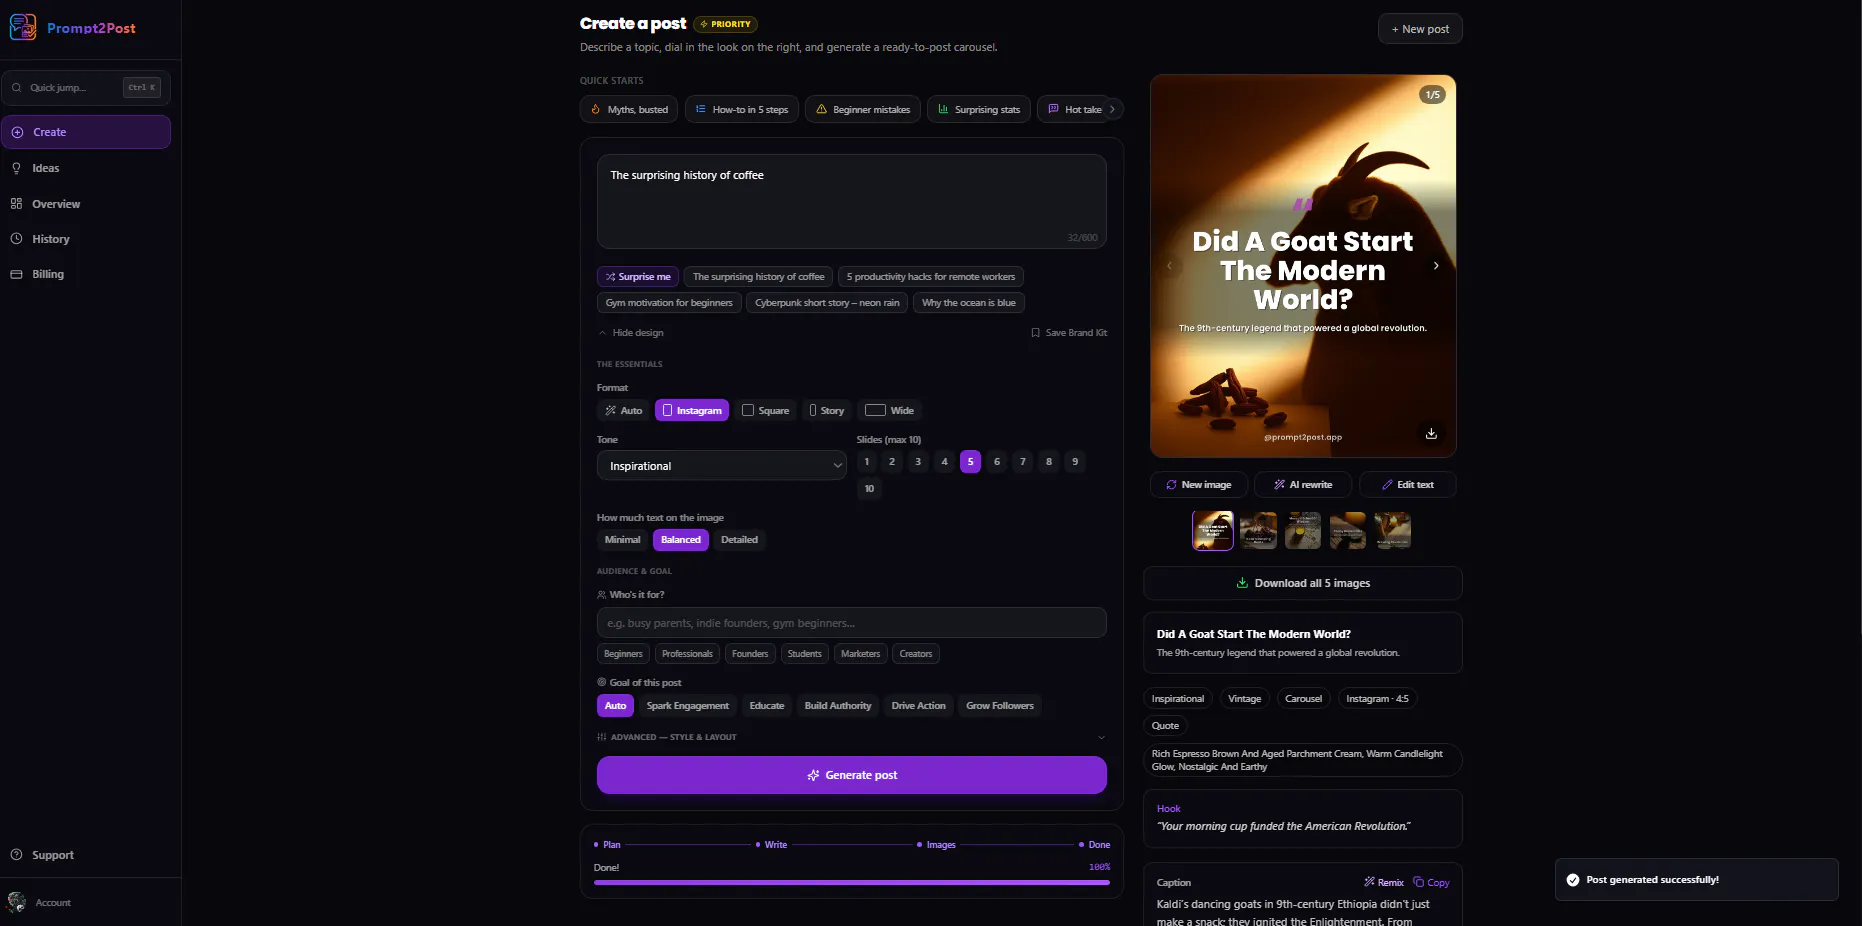Copy the caption
The height and width of the screenshot is (926, 1862).
[1431, 883]
